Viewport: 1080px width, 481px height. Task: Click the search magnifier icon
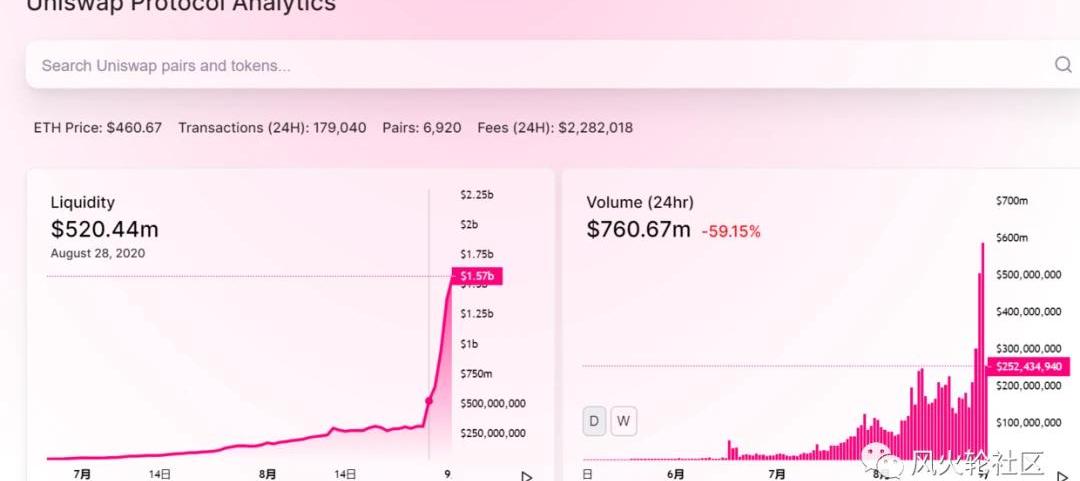point(1063,65)
